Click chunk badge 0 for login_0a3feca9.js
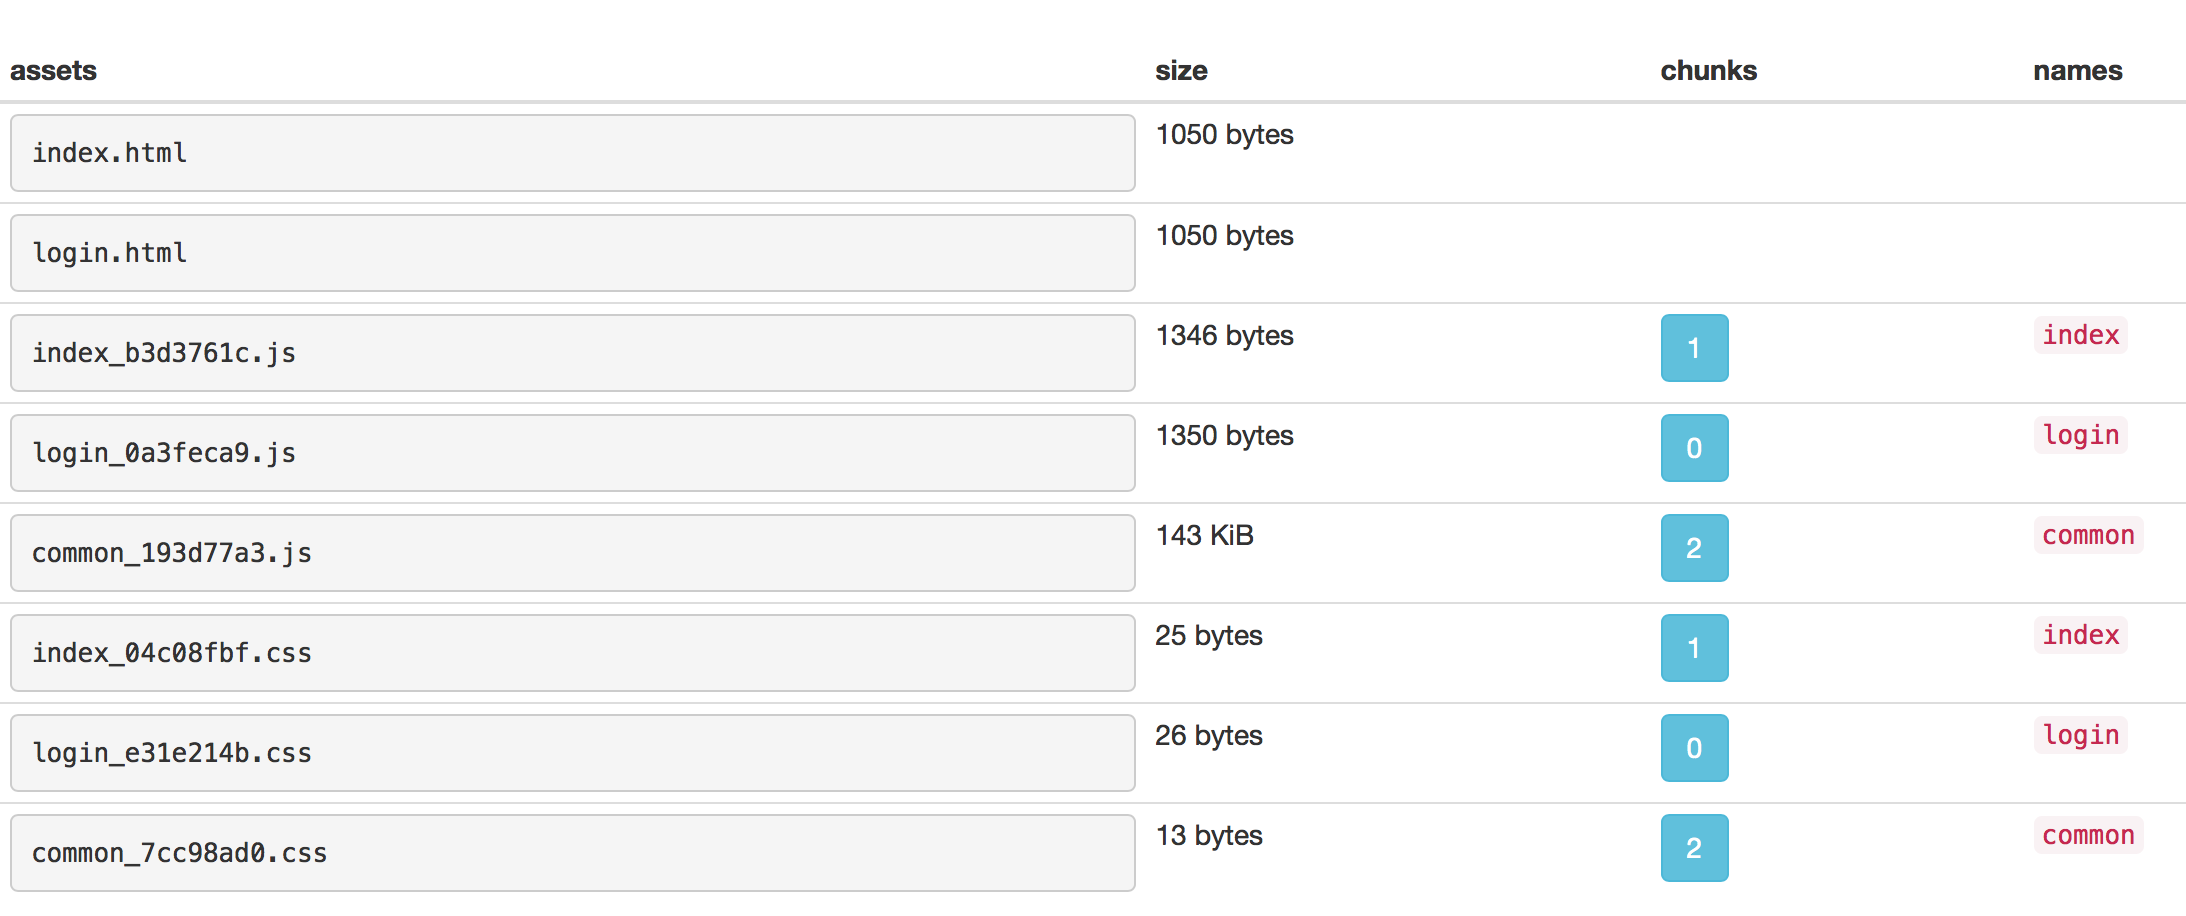This screenshot has height=916, width=2186. pyautogui.click(x=1694, y=448)
